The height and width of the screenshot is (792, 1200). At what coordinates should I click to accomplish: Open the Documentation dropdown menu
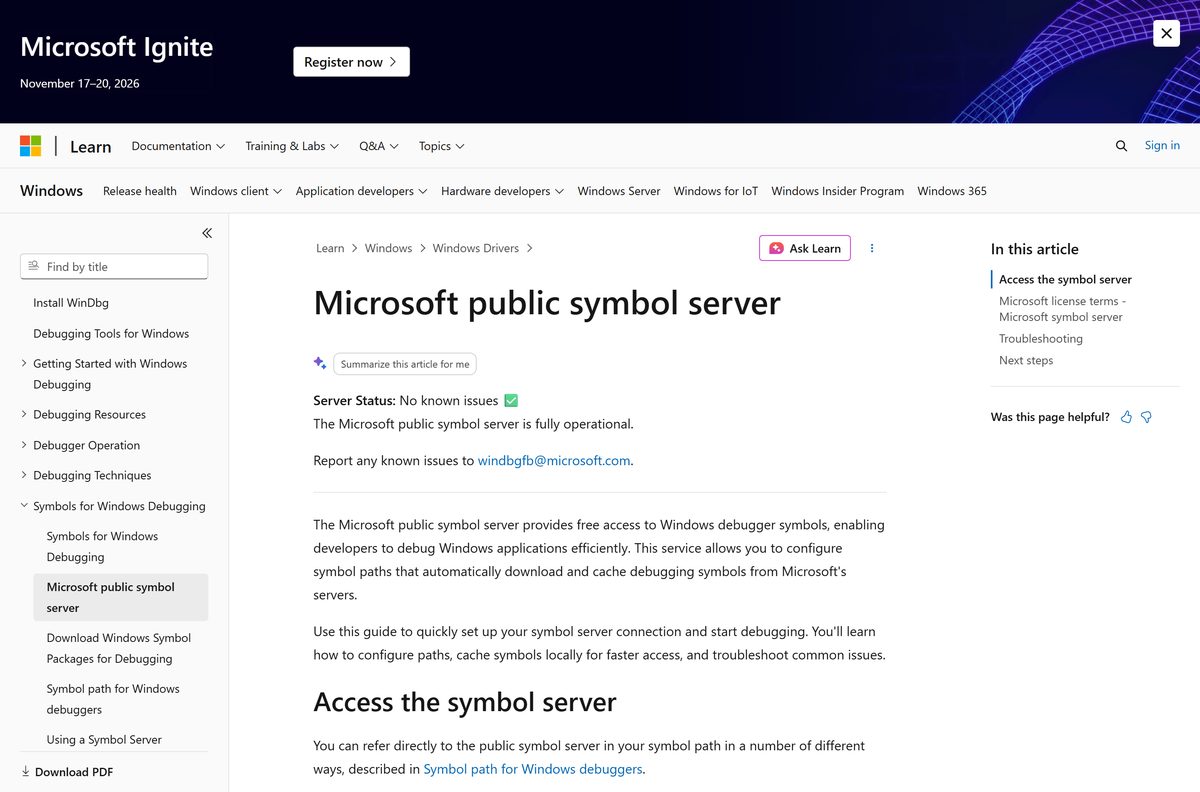click(x=178, y=146)
